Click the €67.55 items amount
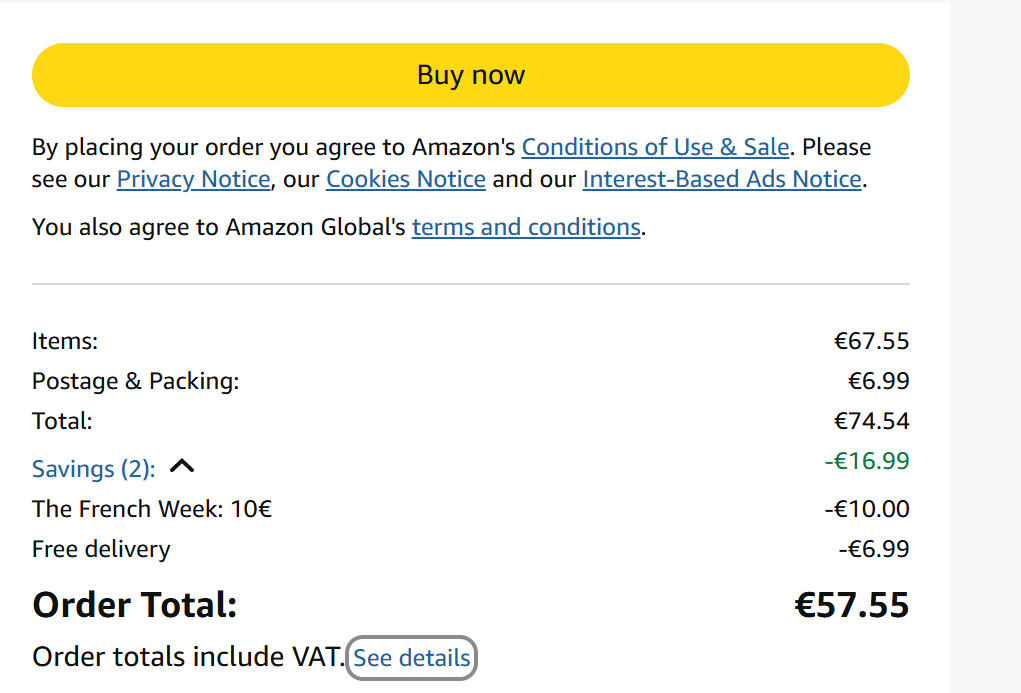Viewport: 1021px width, 693px height. click(x=871, y=341)
